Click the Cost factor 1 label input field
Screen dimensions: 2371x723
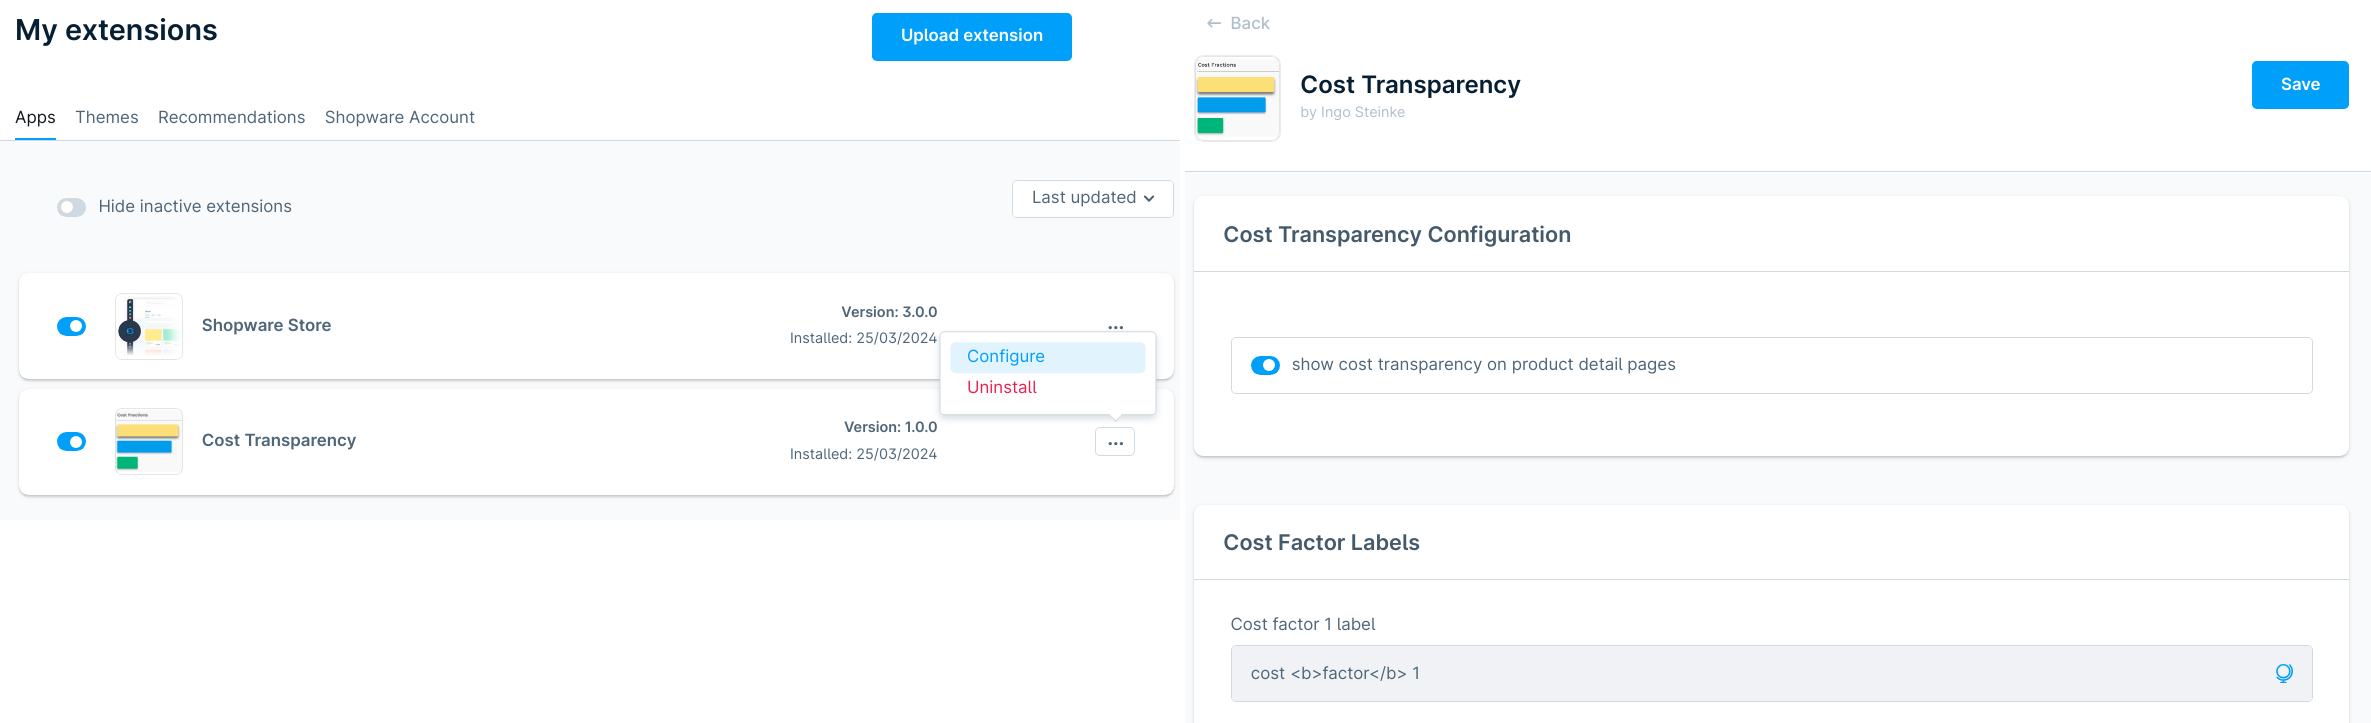tap(1771, 673)
